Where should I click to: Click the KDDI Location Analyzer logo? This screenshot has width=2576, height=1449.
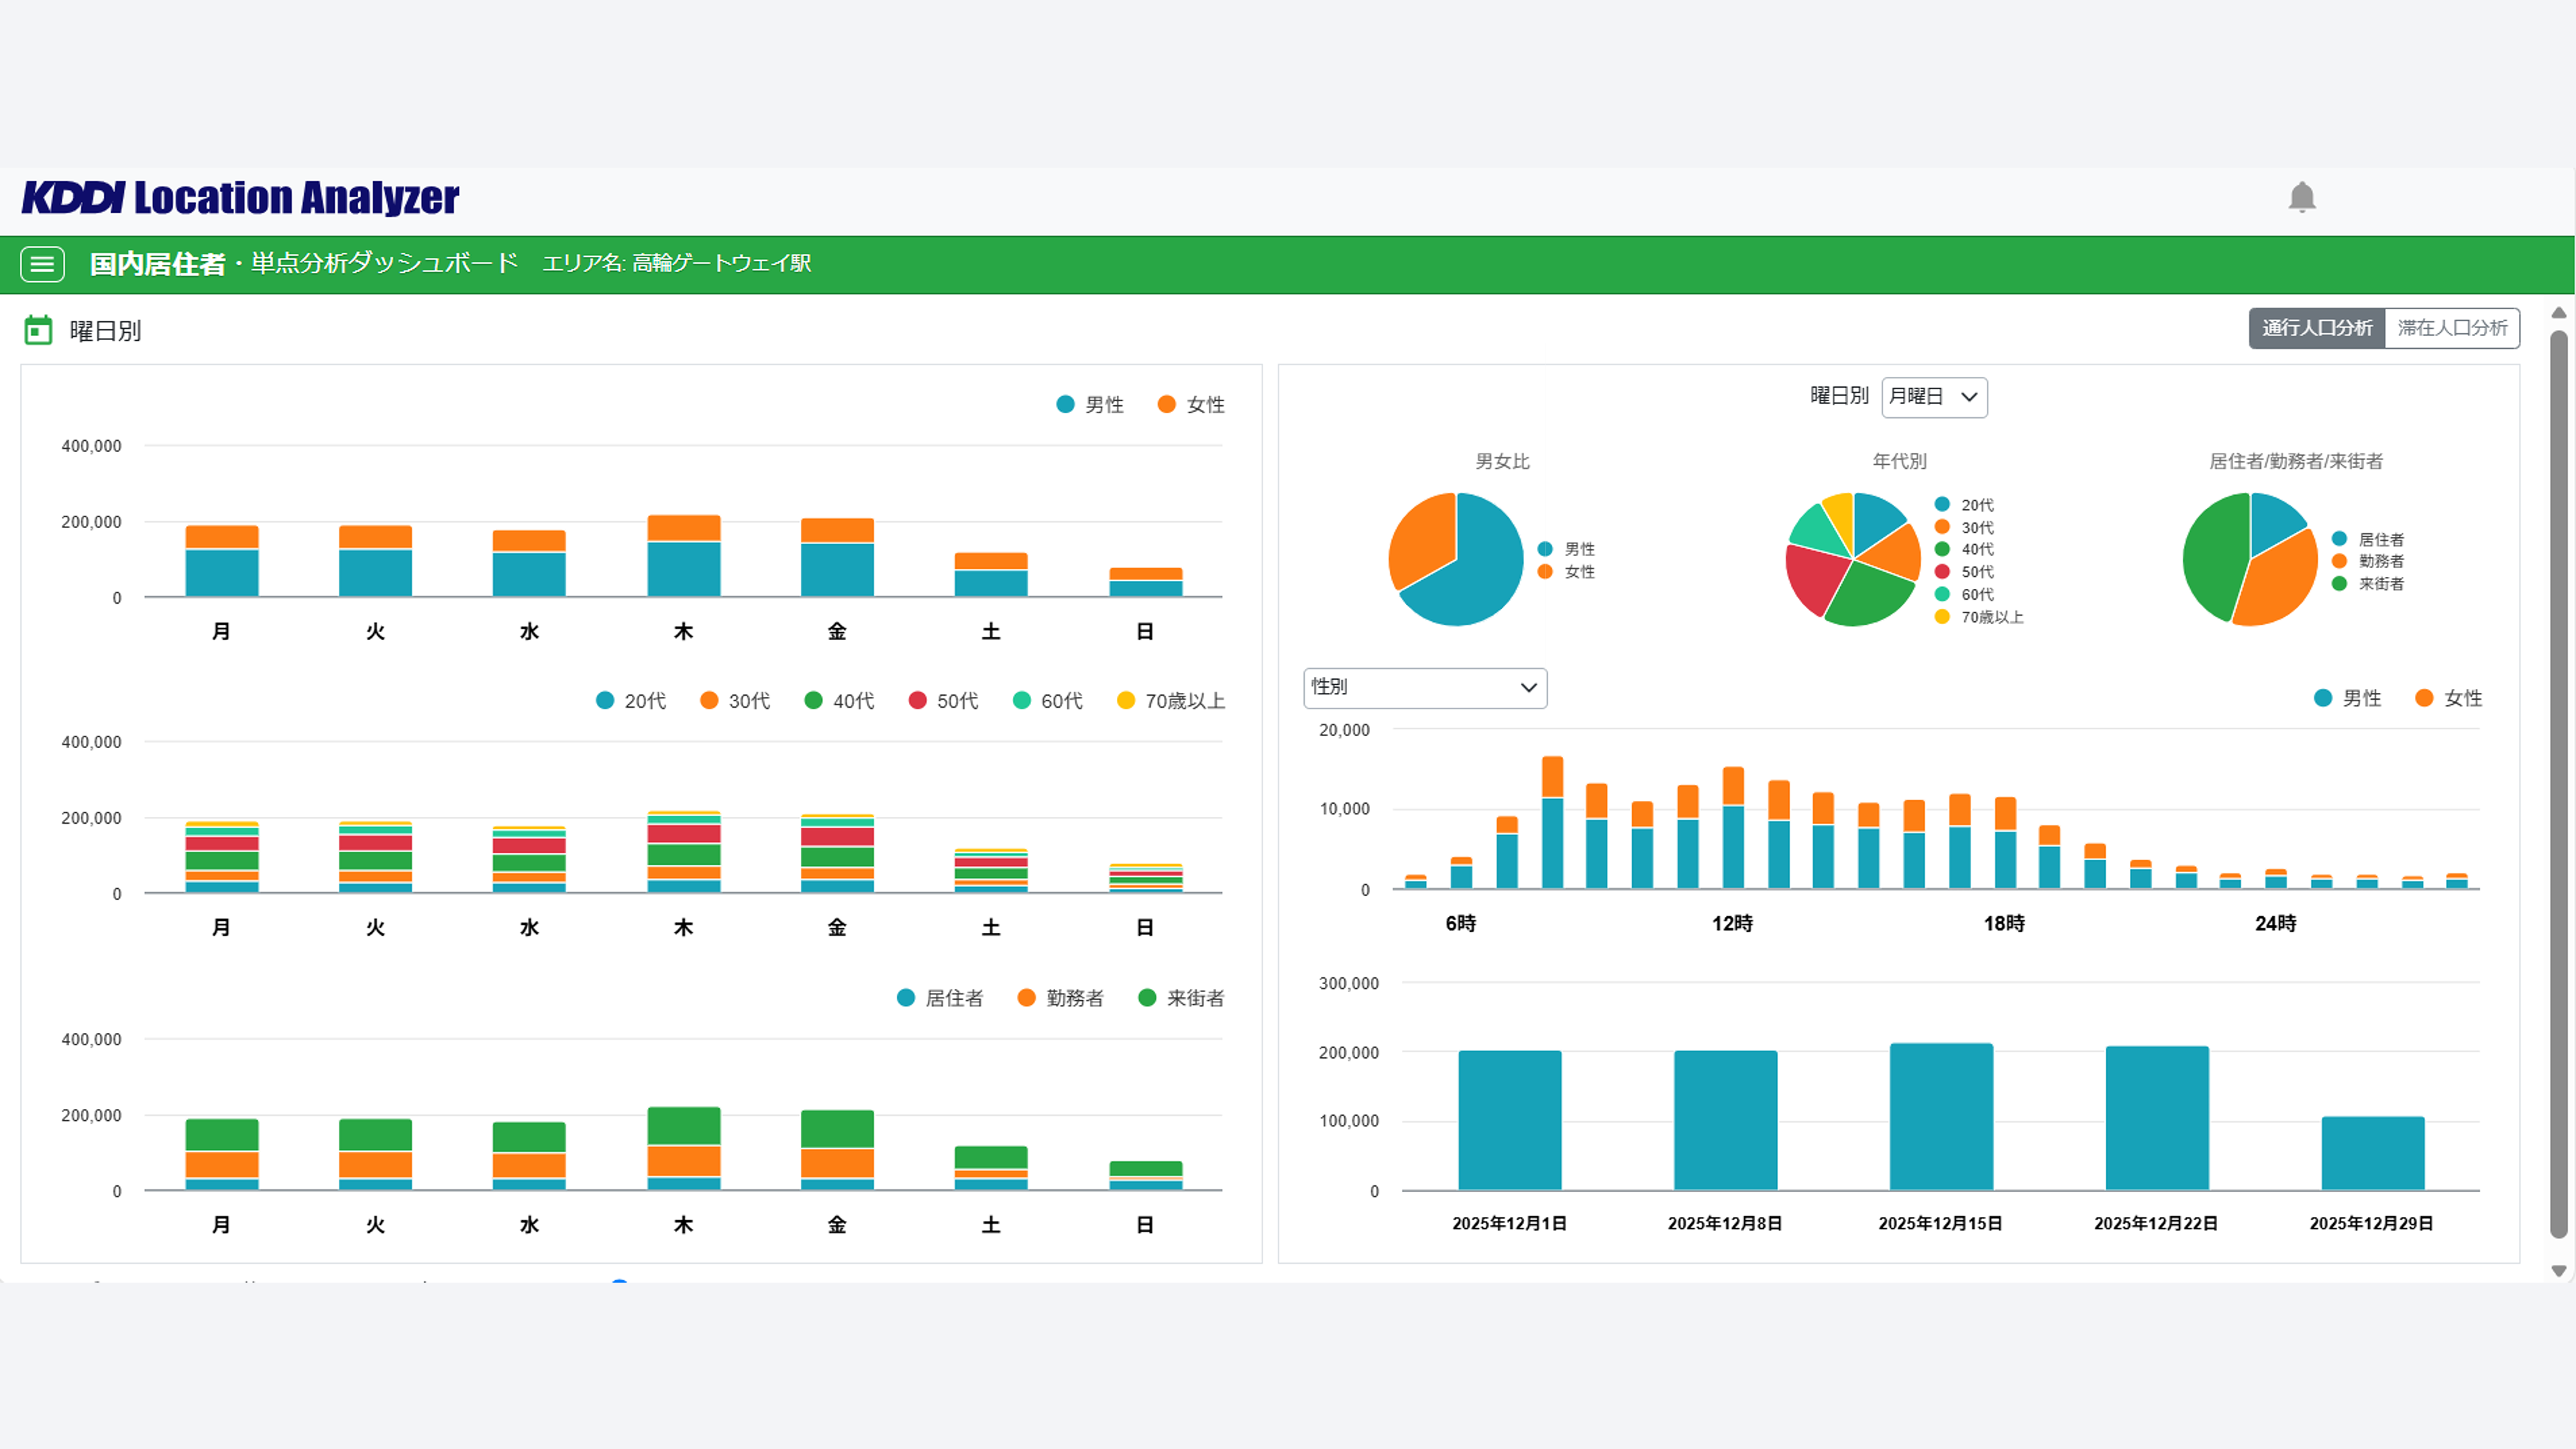pyautogui.click(x=240, y=198)
